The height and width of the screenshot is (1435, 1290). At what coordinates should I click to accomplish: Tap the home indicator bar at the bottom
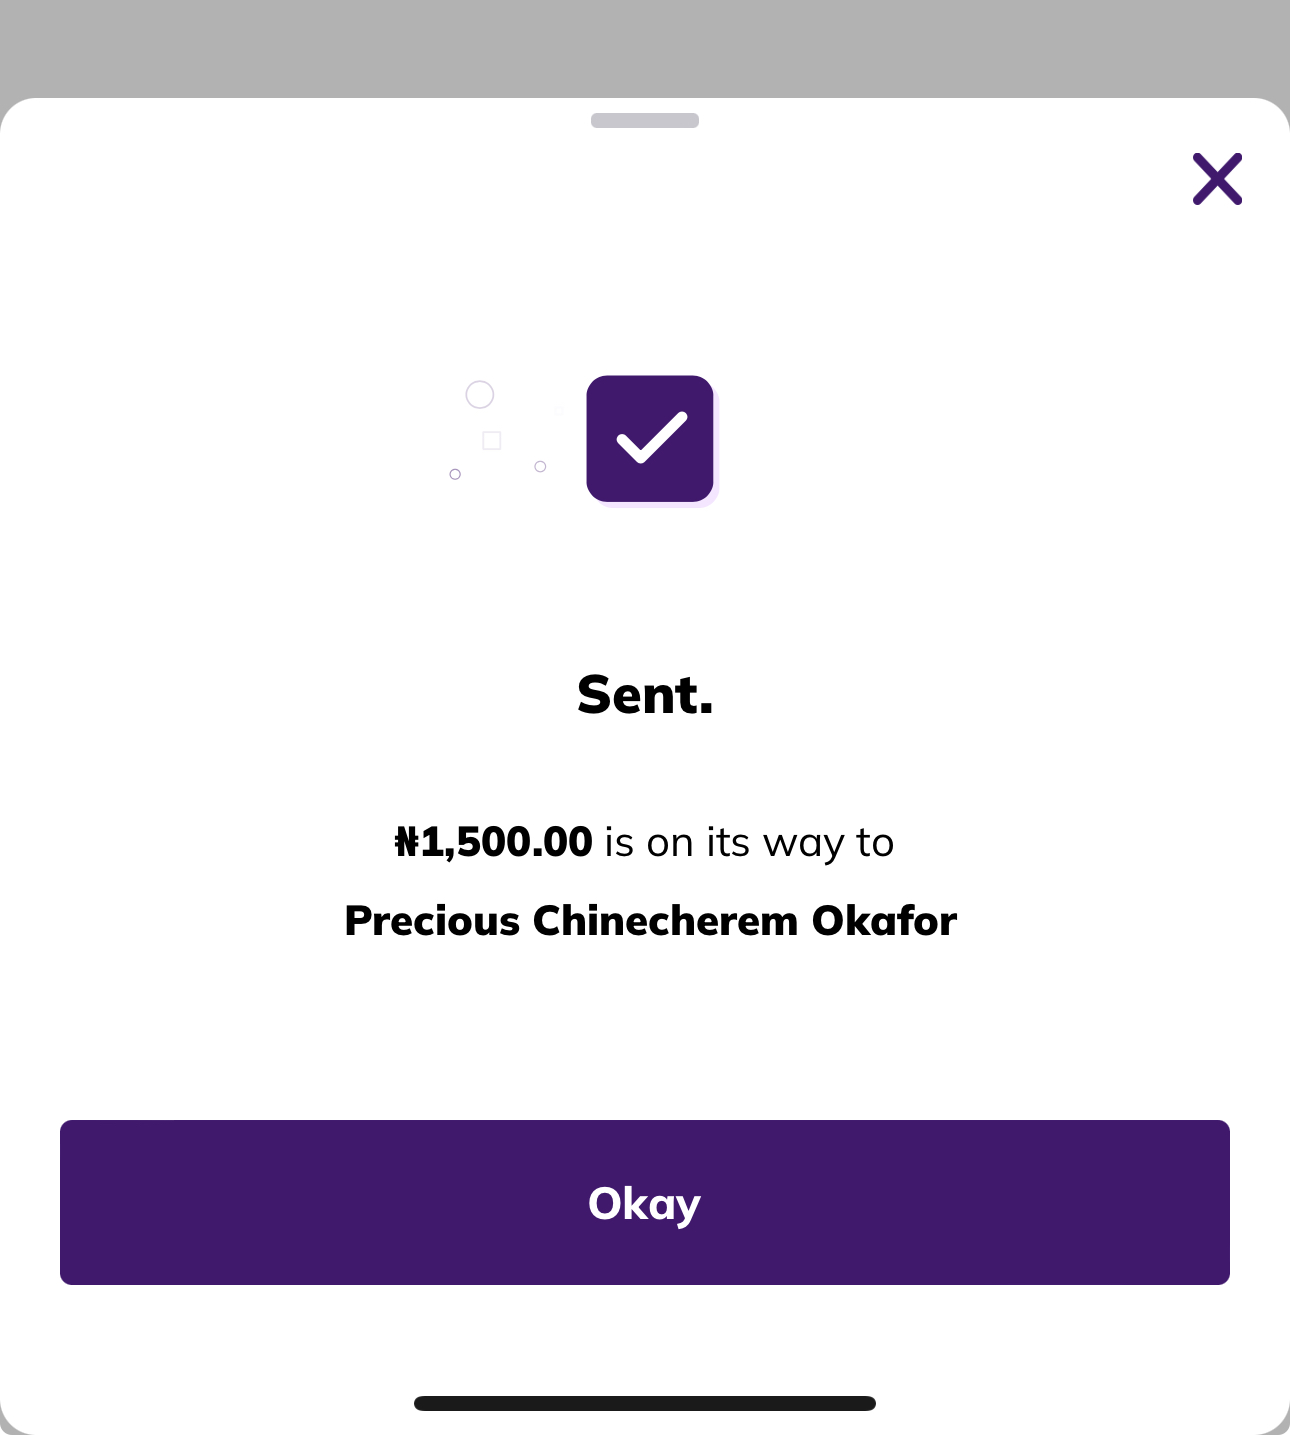[645, 1403]
